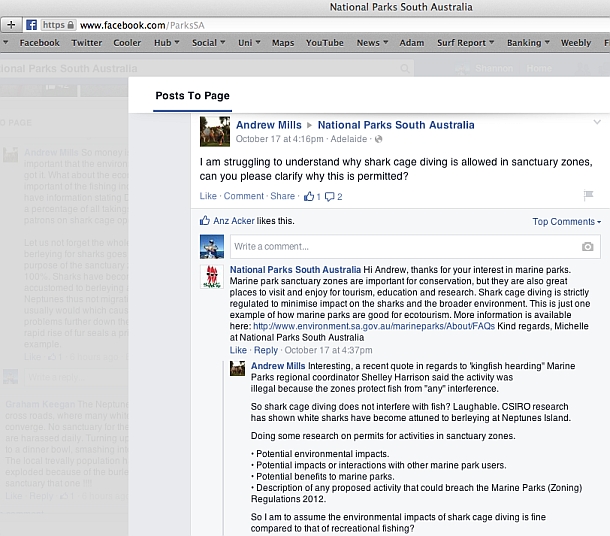Click the flag report icon on post
The height and width of the screenshot is (536, 610).
pos(588,194)
